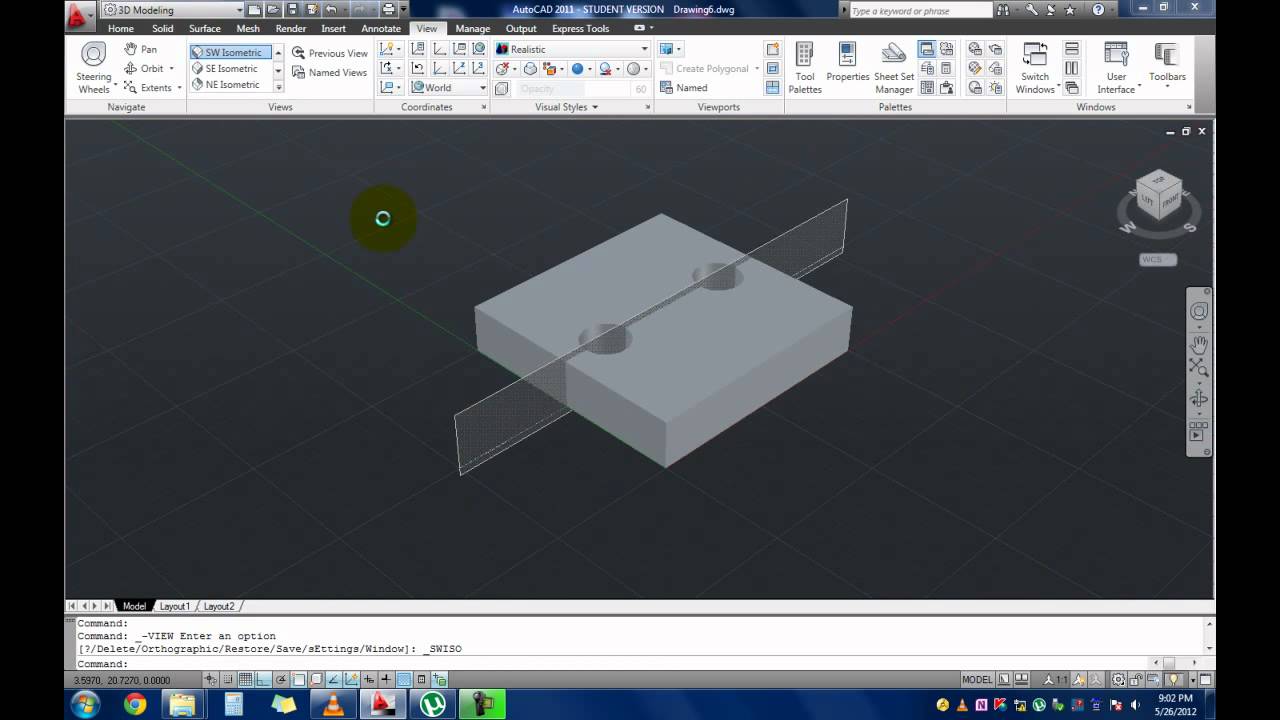The height and width of the screenshot is (720, 1280).
Task: Click the Zoom Extents tool
Action: point(148,87)
